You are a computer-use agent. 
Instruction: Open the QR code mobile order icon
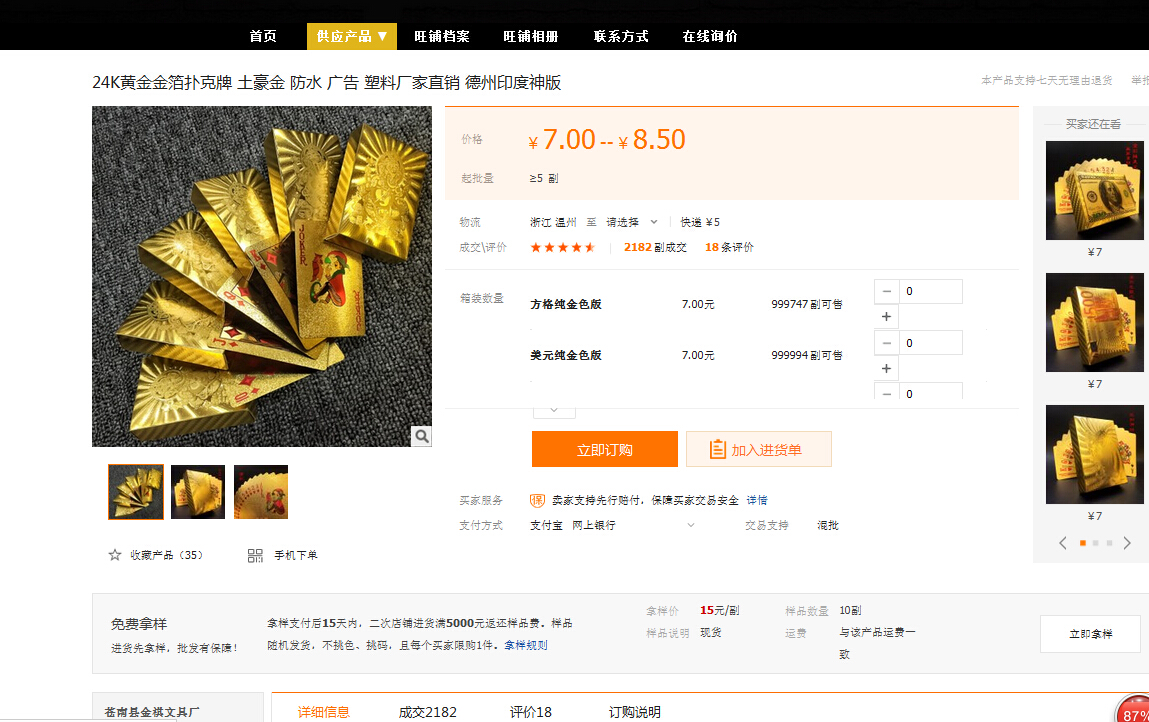click(x=255, y=555)
